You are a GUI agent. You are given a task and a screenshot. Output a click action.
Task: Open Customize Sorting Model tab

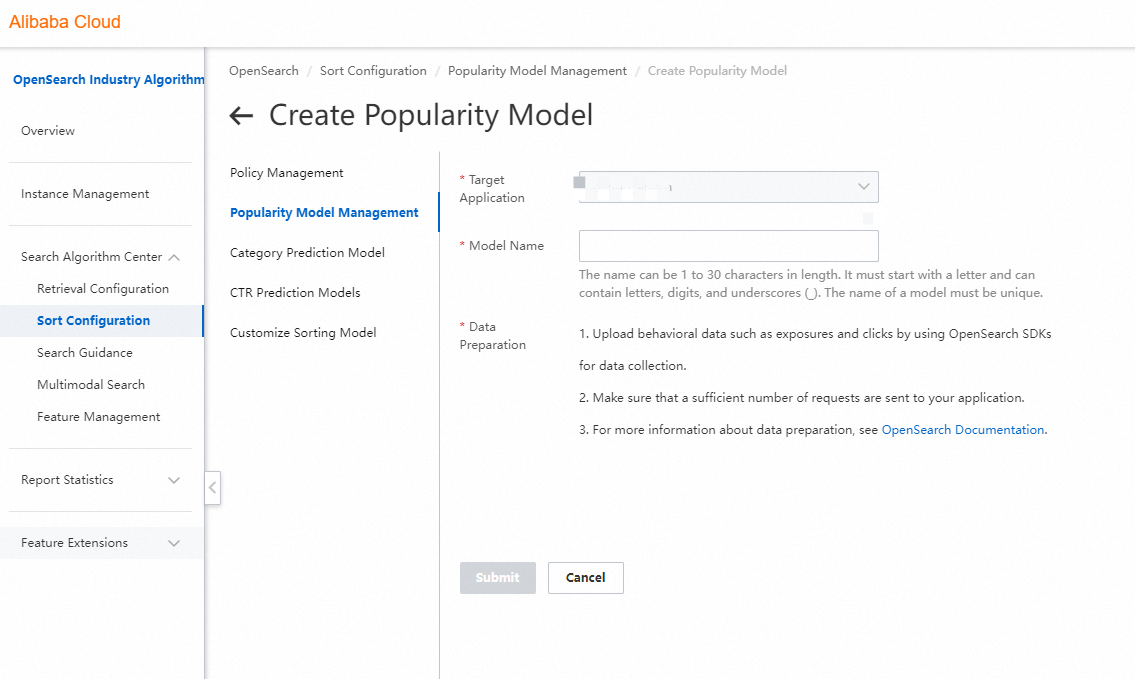tap(303, 333)
